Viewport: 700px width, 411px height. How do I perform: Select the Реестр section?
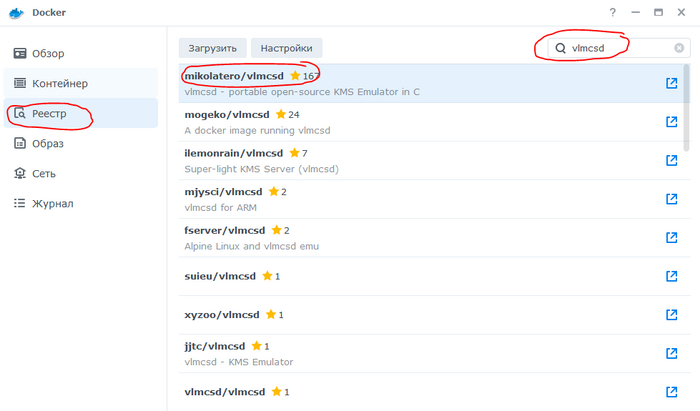click(81, 113)
